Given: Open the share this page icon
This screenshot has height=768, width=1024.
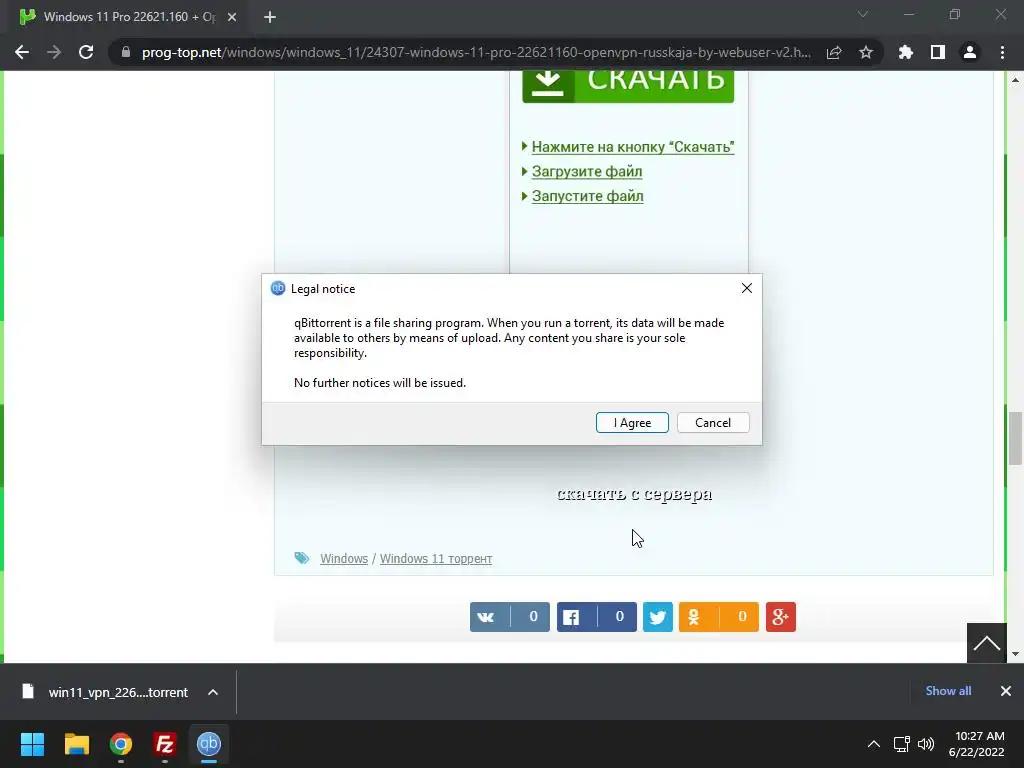Looking at the screenshot, I should pyautogui.click(x=833, y=52).
